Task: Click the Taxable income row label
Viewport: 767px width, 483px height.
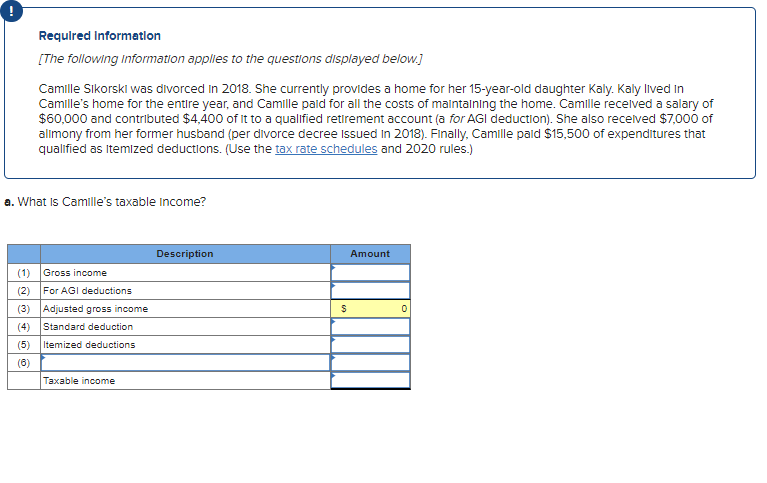Action: 79,381
